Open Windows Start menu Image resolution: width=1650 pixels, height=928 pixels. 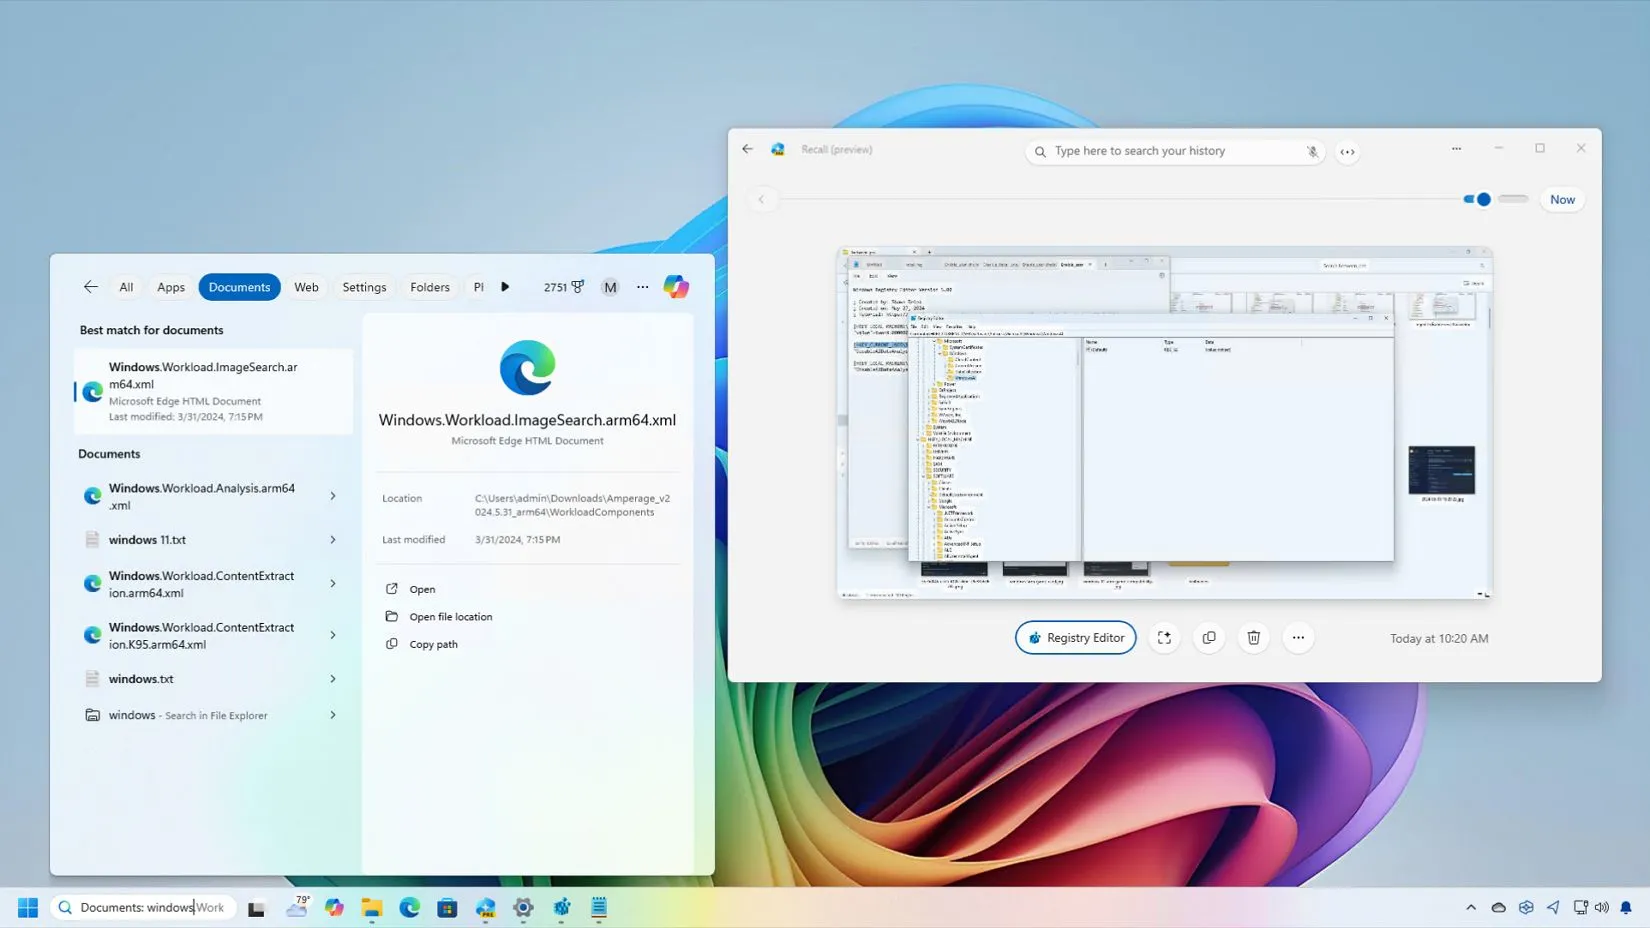pos(28,907)
